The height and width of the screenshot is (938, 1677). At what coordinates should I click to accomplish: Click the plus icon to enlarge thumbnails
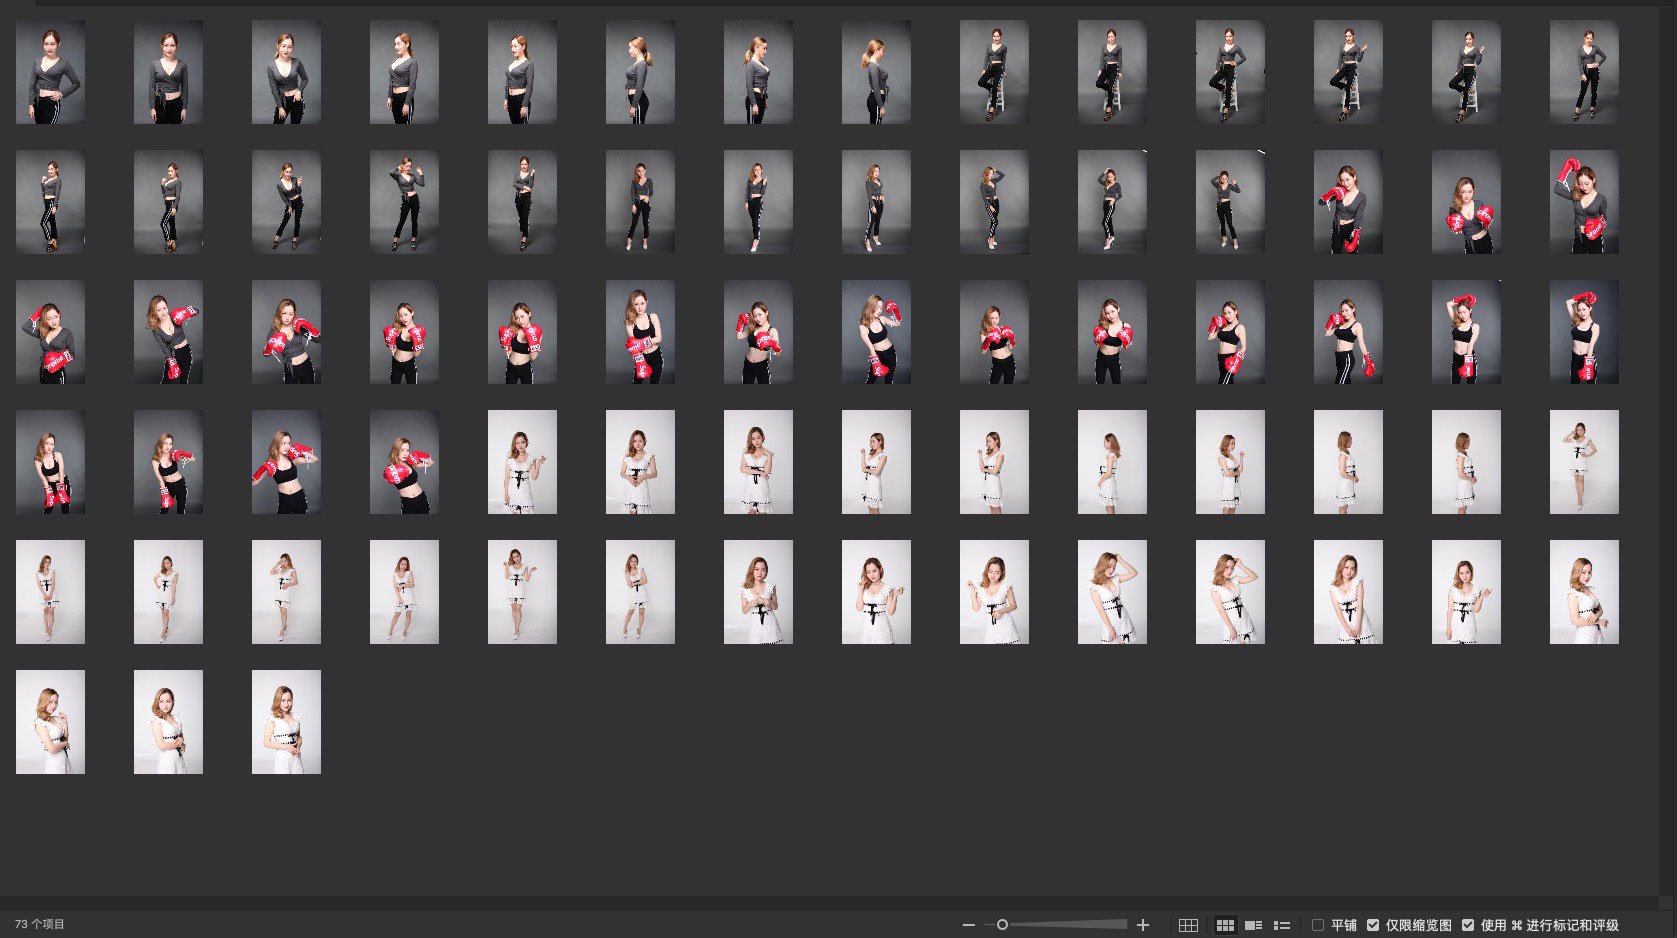tap(1143, 925)
